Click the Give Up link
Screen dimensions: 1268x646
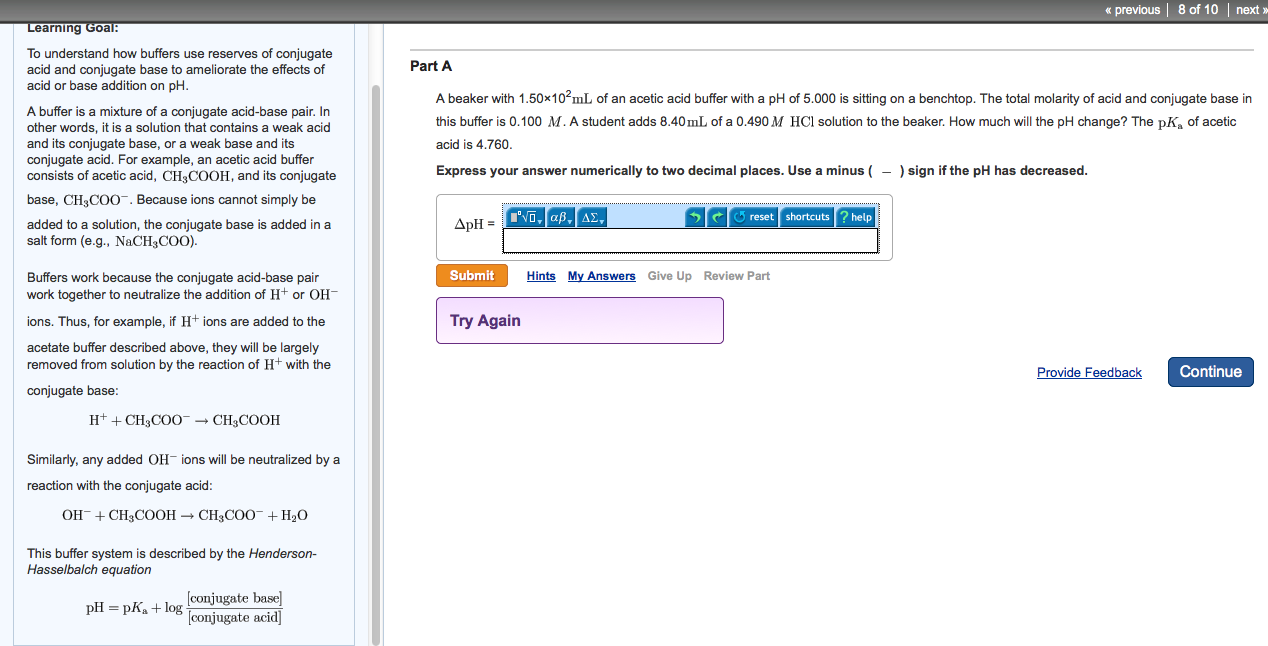669,276
